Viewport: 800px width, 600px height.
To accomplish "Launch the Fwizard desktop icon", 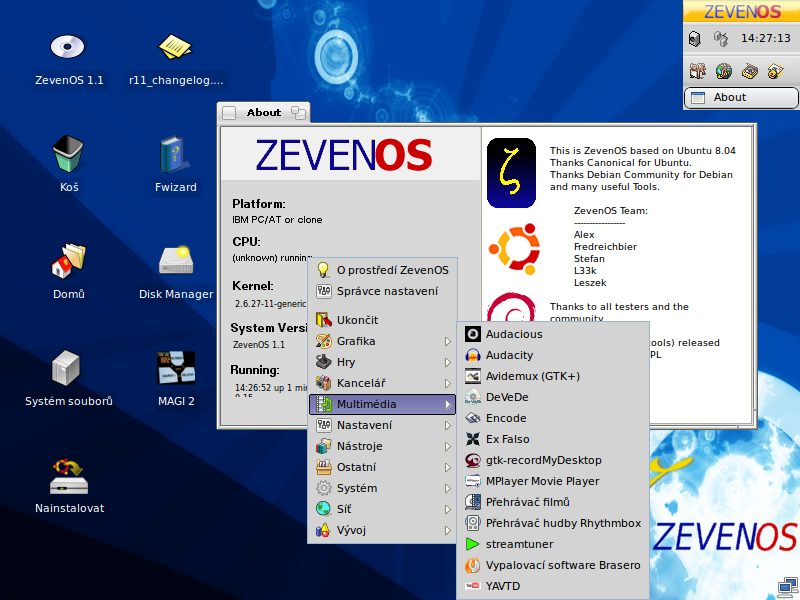I will (x=174, y=154).
